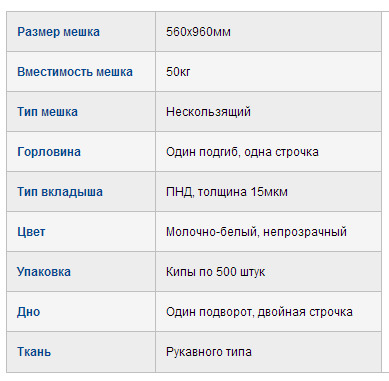Select ПНД, толщина 15мкм value

pos(227,192)
